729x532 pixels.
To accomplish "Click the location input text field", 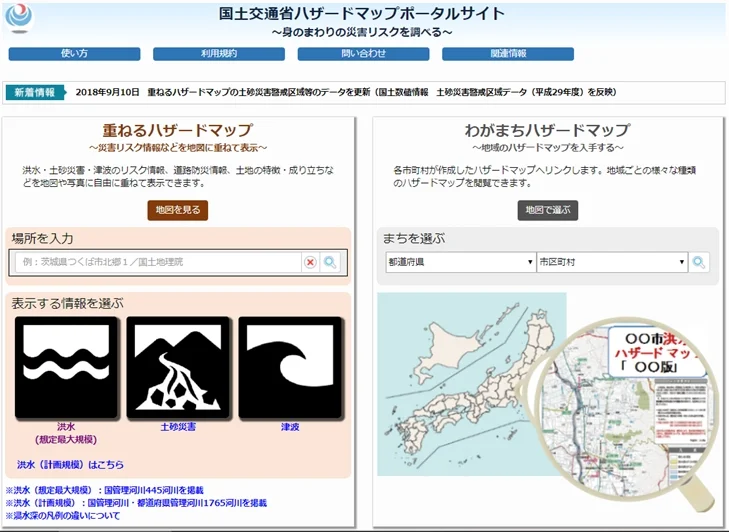I will 158,262.
